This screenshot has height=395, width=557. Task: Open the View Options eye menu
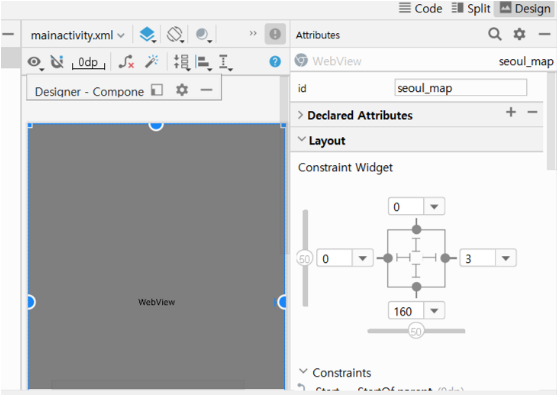pos(35,62)
